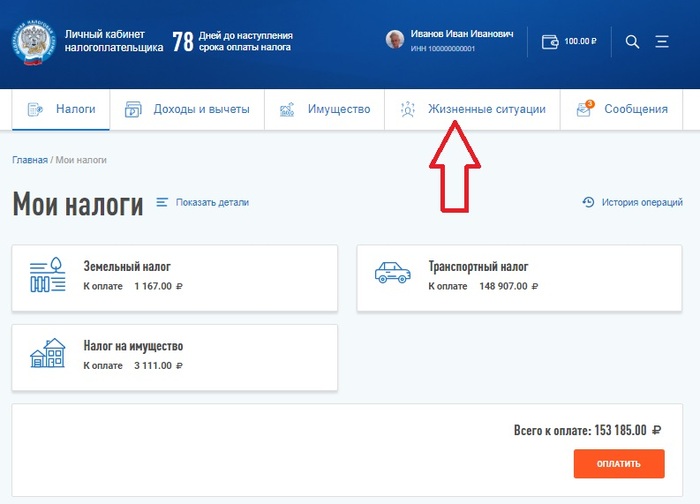Open the hamburger menu icon
Image resolution: width=700 pixels, height=504 pixels.
(662, 42)
